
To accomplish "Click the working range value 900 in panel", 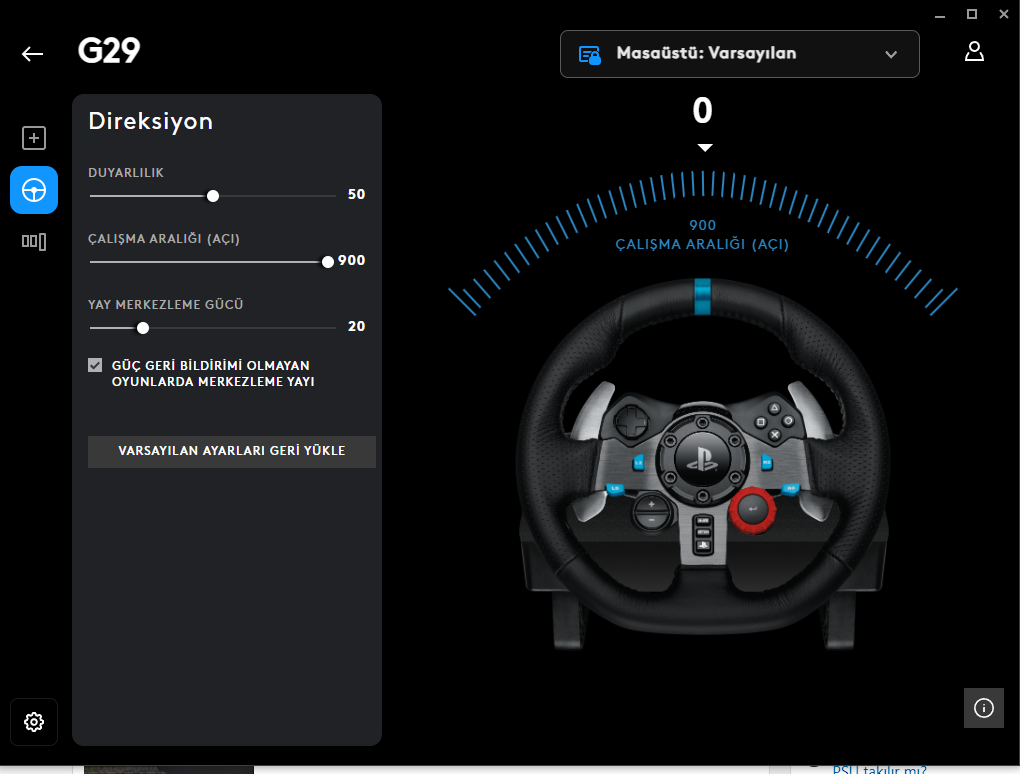I will [x=351, y=260].
